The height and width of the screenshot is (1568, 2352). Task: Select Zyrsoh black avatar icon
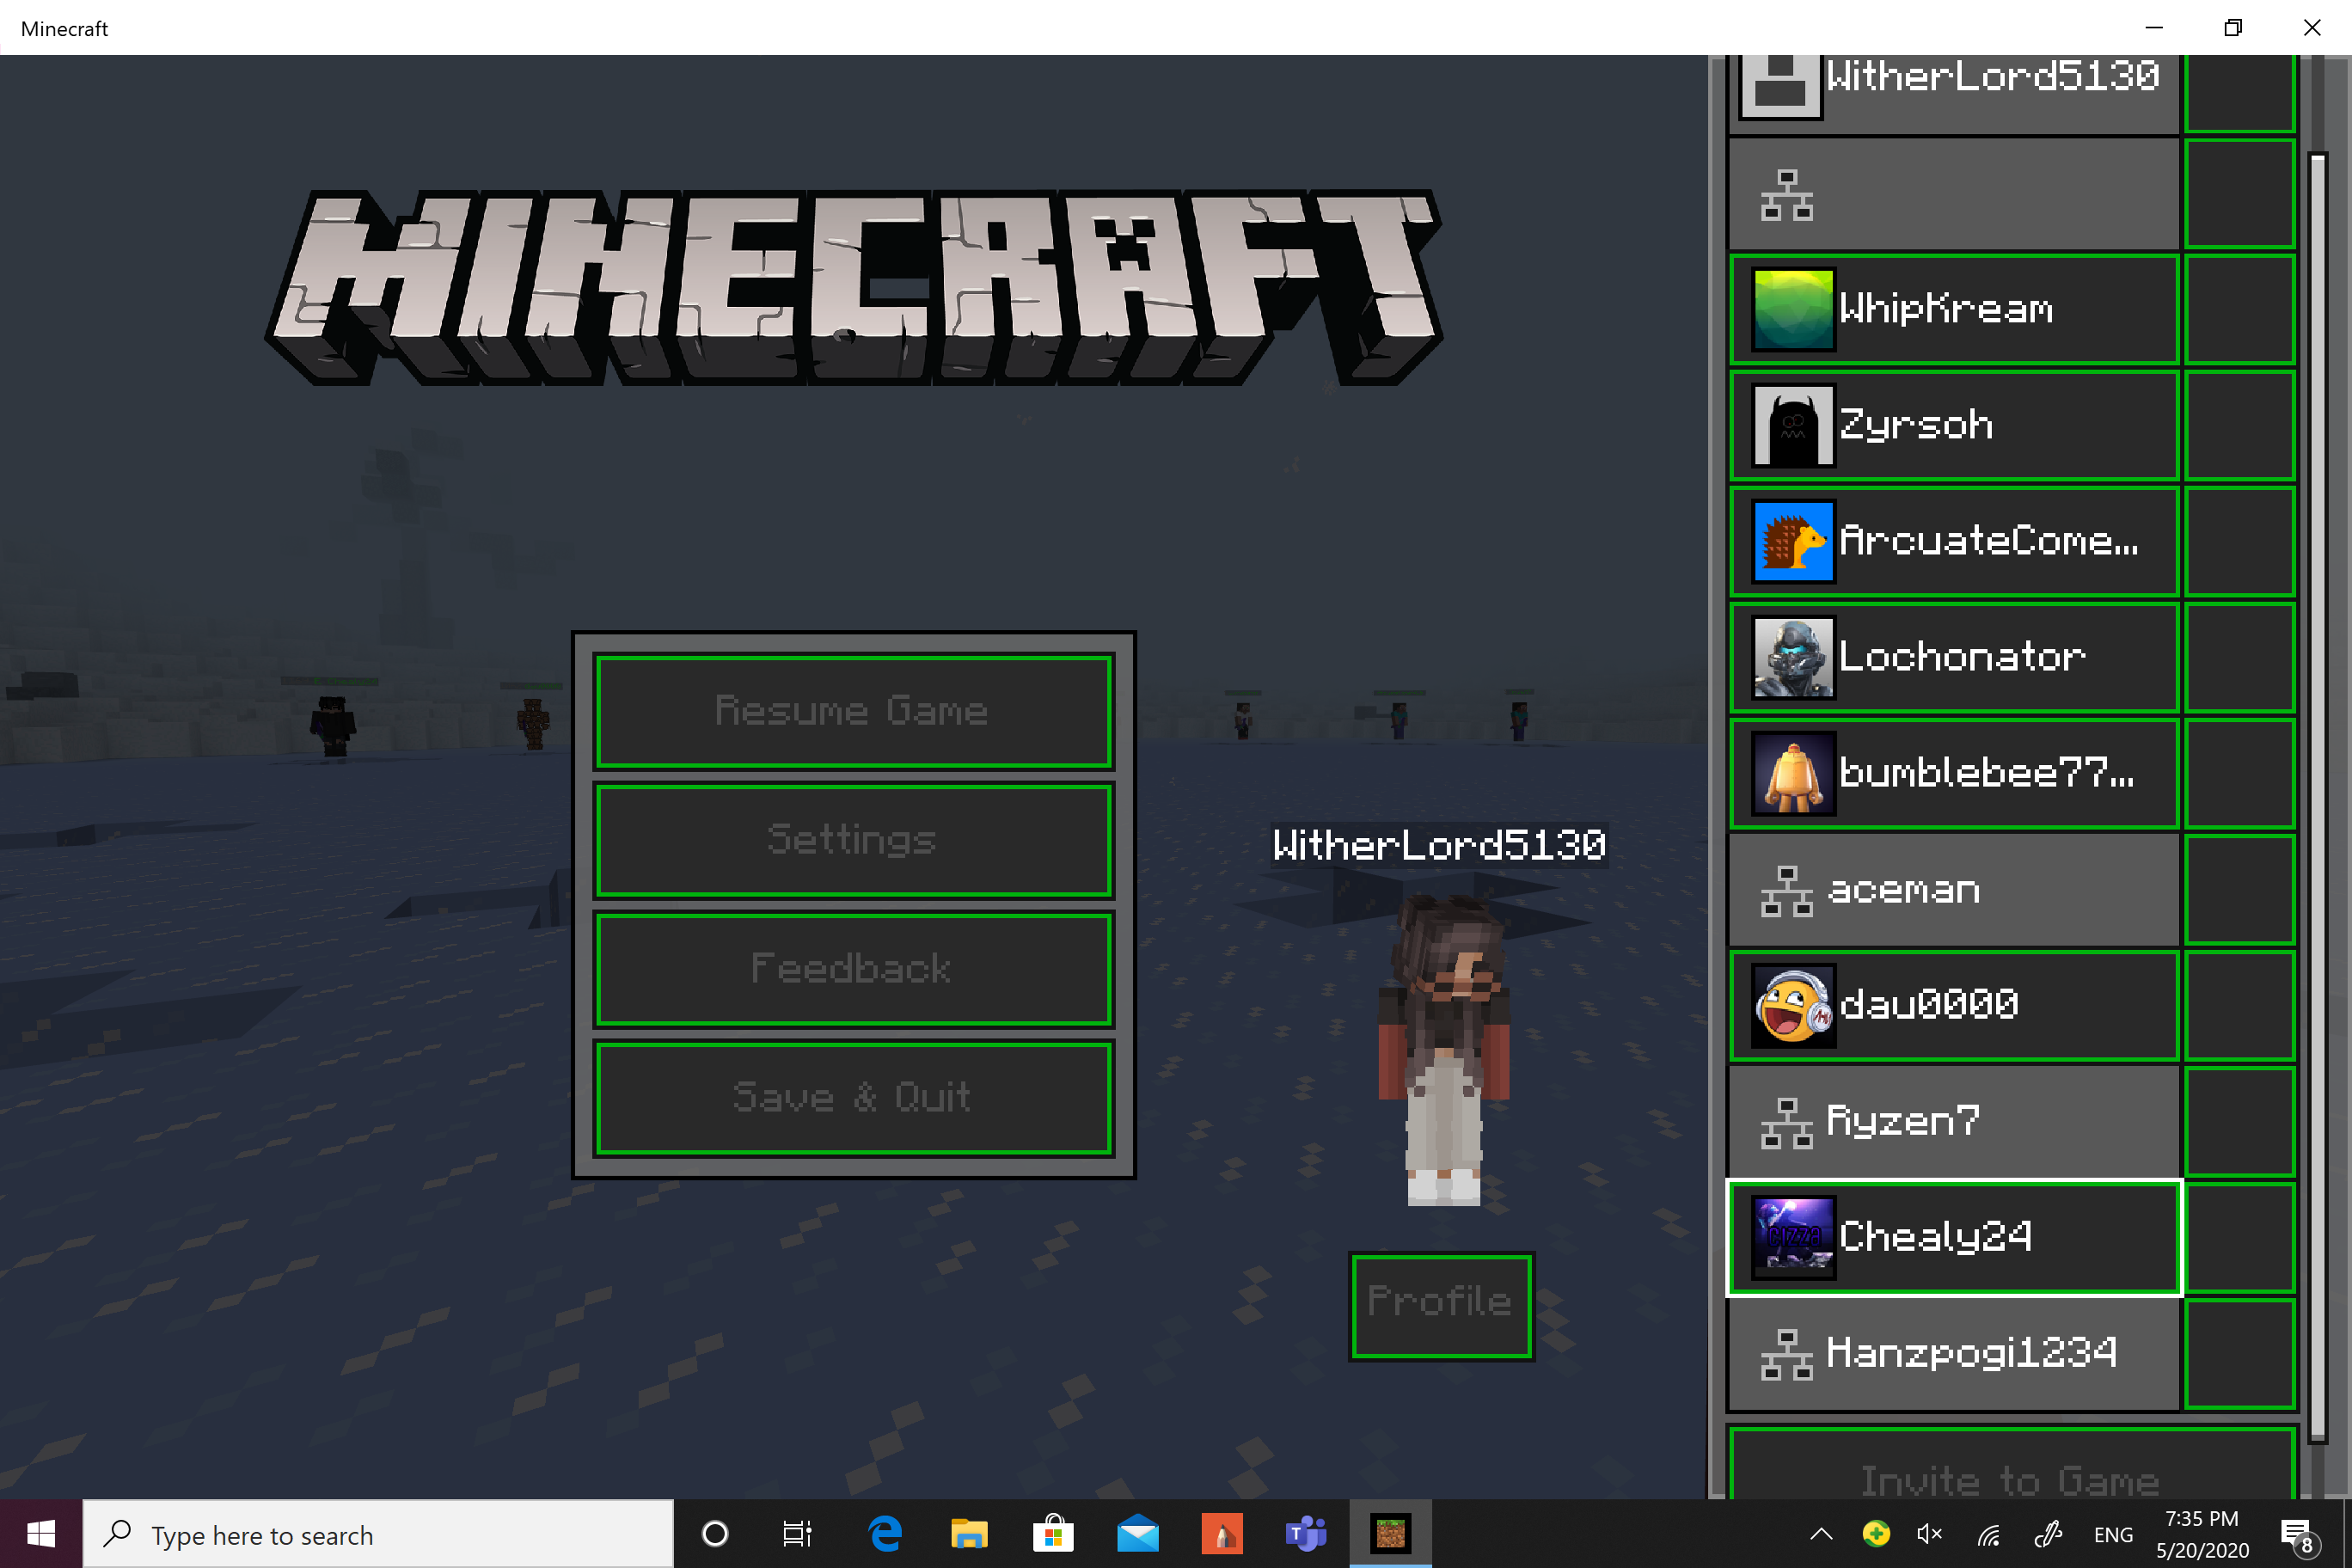(x=1793, y=426)
